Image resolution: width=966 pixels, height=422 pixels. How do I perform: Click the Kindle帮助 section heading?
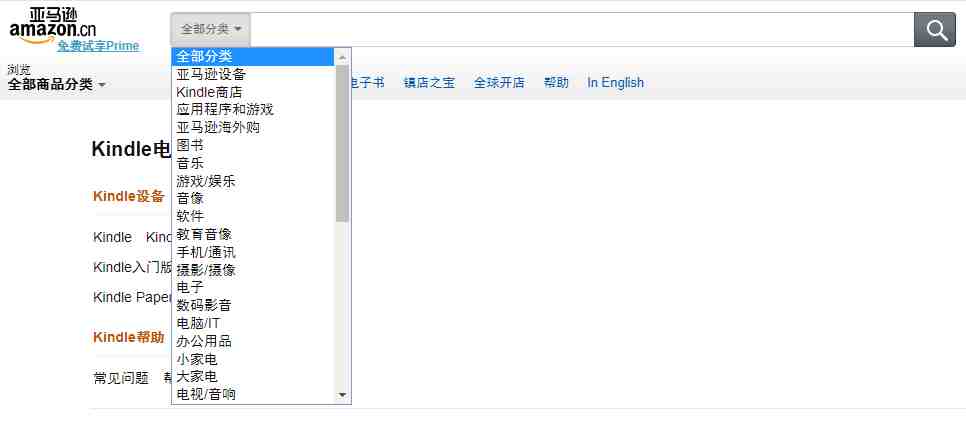tap(129, 337)
